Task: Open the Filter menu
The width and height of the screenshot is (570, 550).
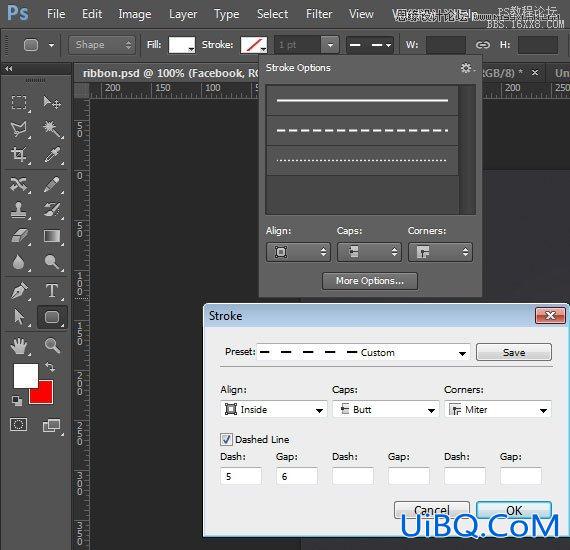Action: tap(319, 14)
